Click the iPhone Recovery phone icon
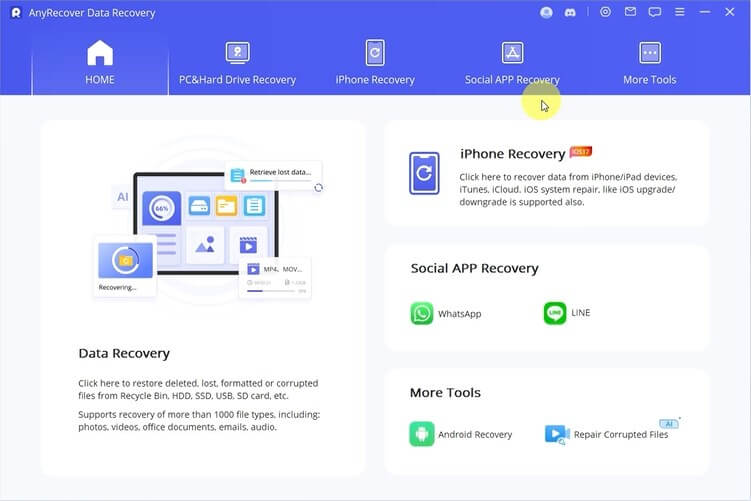The width and height of the screenshot is (751, 501). 424,173
